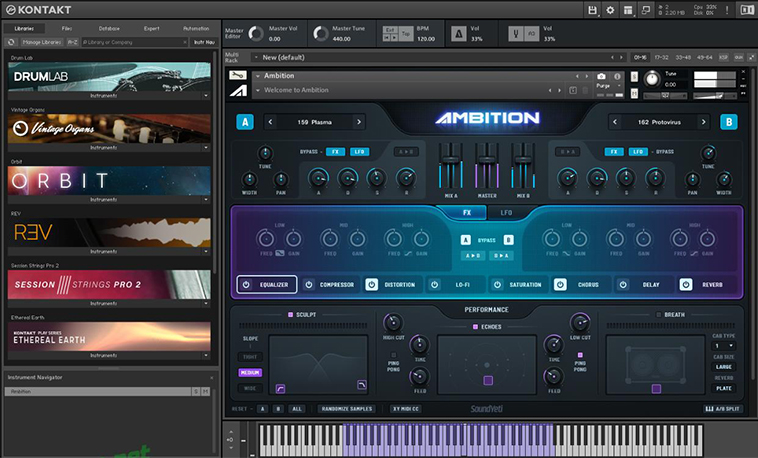
Task: Switch to the Files tab
Action: 67,29
